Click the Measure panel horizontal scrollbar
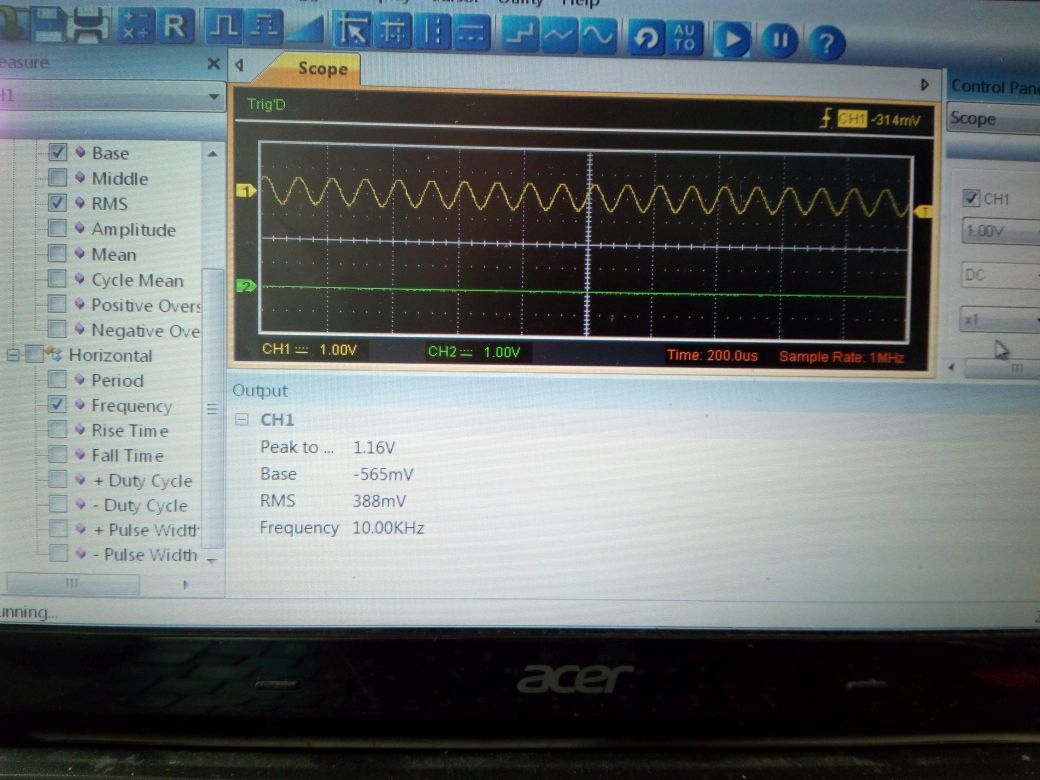 coord(72,583)
